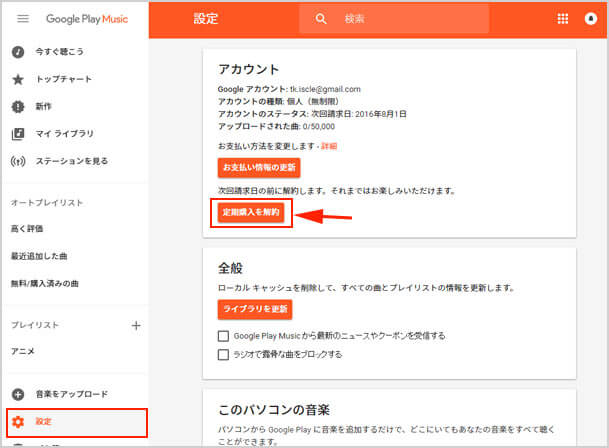609x448 pixels.
Task: Click 定期購入を解約 button
Action: click(x=251, y=213)
